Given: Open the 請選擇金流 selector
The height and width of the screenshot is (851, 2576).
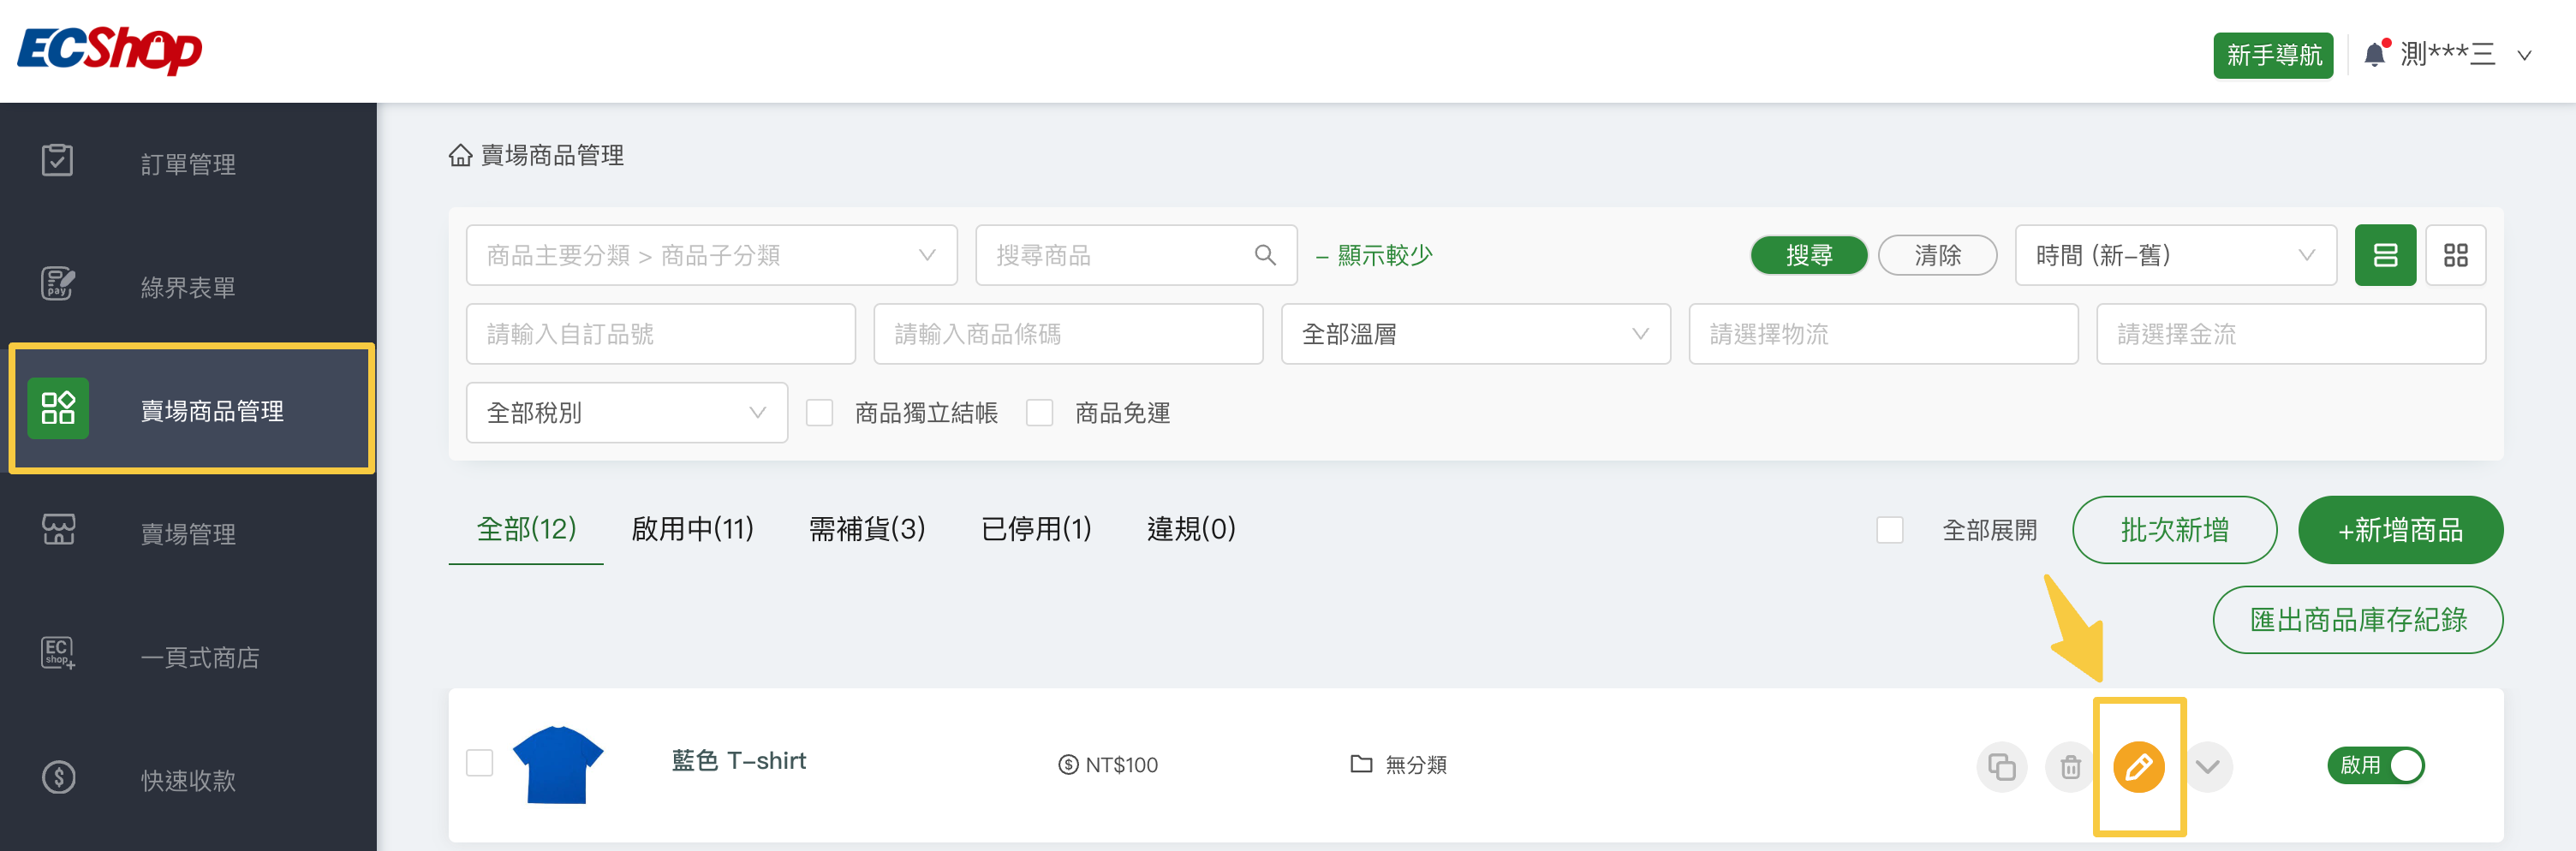Looking at the screenshot, I should pos(2291,334).
